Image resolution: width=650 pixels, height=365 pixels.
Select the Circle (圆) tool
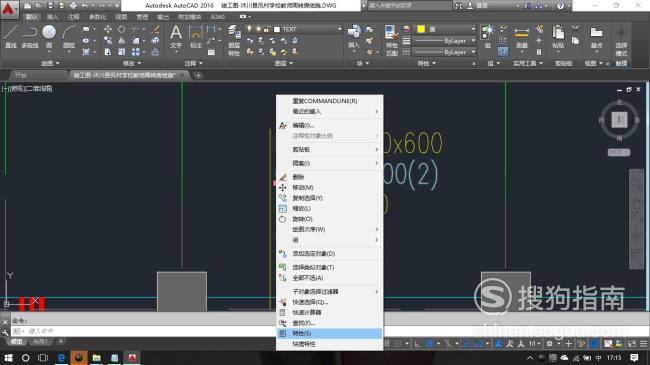click(49, 36)
